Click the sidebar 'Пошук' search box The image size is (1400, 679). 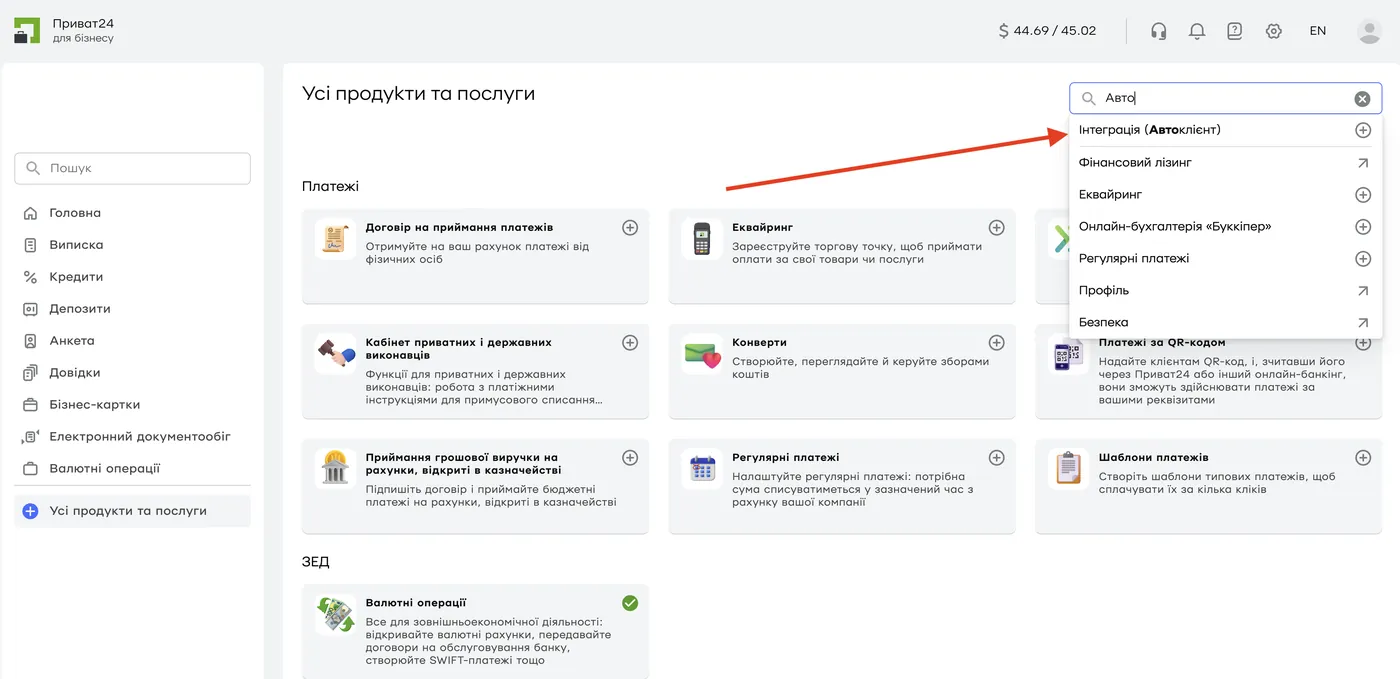click(132, 168)
